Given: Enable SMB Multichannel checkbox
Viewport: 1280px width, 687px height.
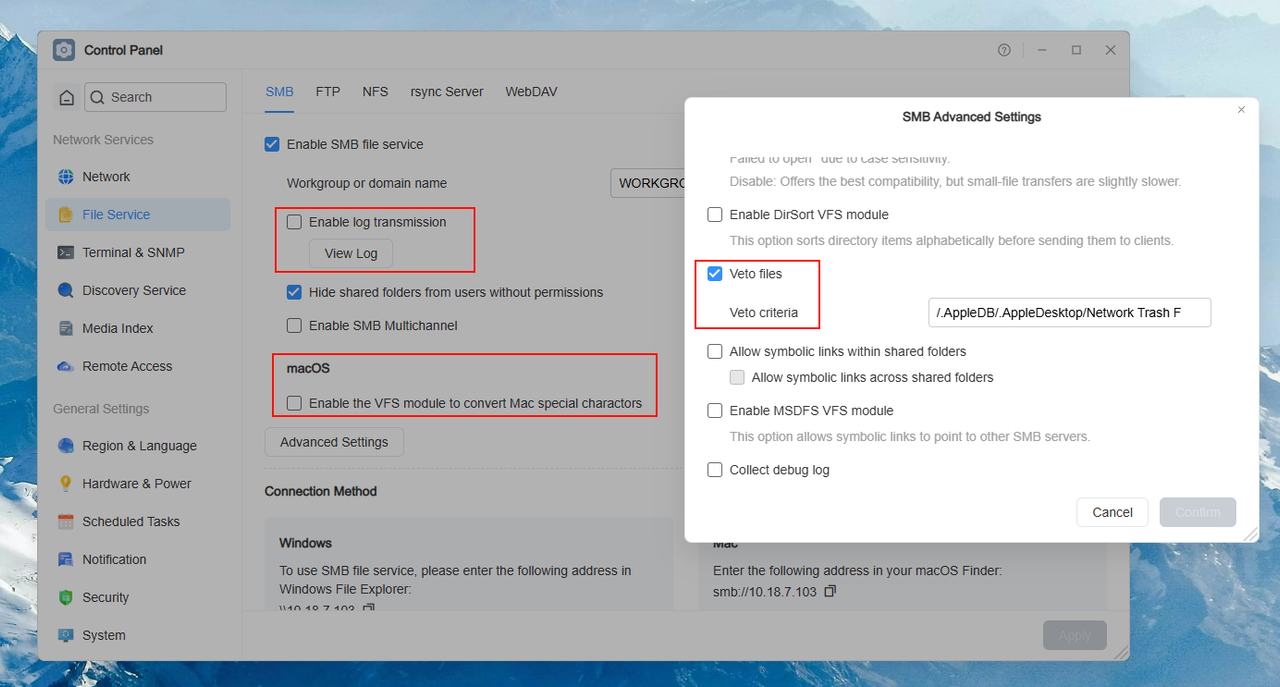Looking at the screenshot, I should click(294, 325).
